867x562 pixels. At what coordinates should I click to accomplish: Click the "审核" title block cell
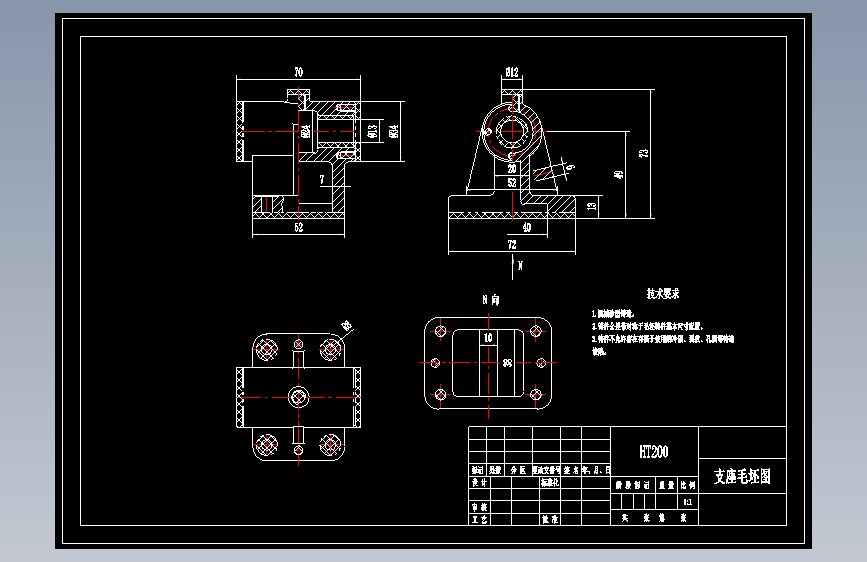pyautogui.click(x=479, y=507)
